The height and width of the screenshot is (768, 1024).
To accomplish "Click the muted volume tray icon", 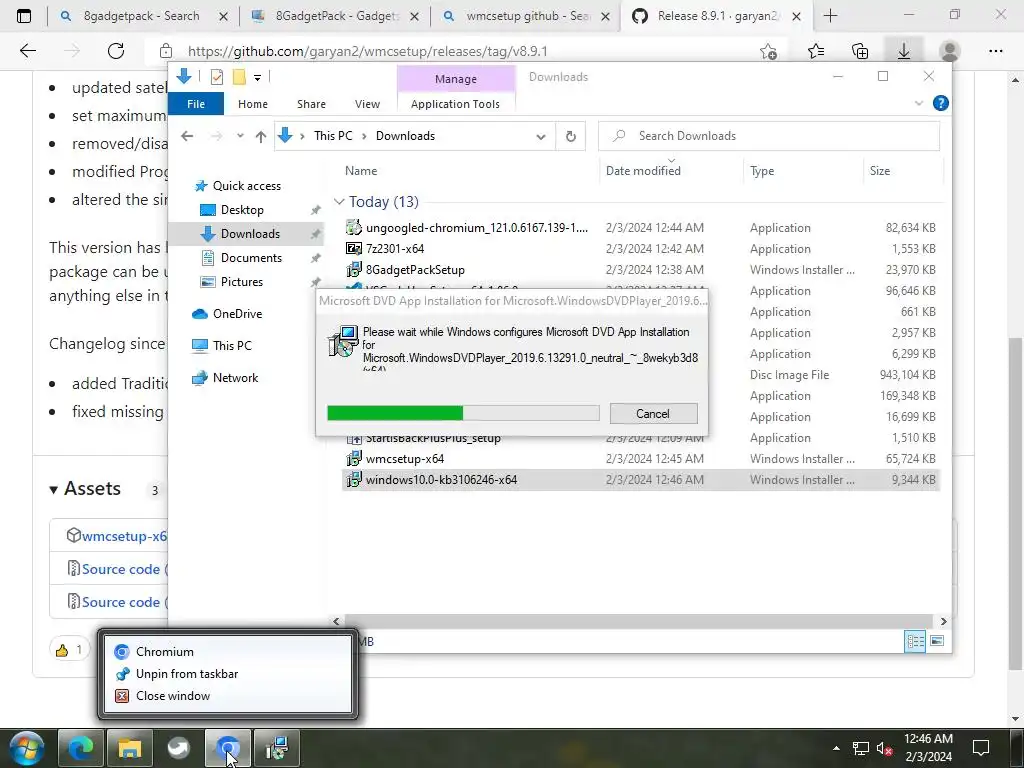I will [x=885, y=748].
